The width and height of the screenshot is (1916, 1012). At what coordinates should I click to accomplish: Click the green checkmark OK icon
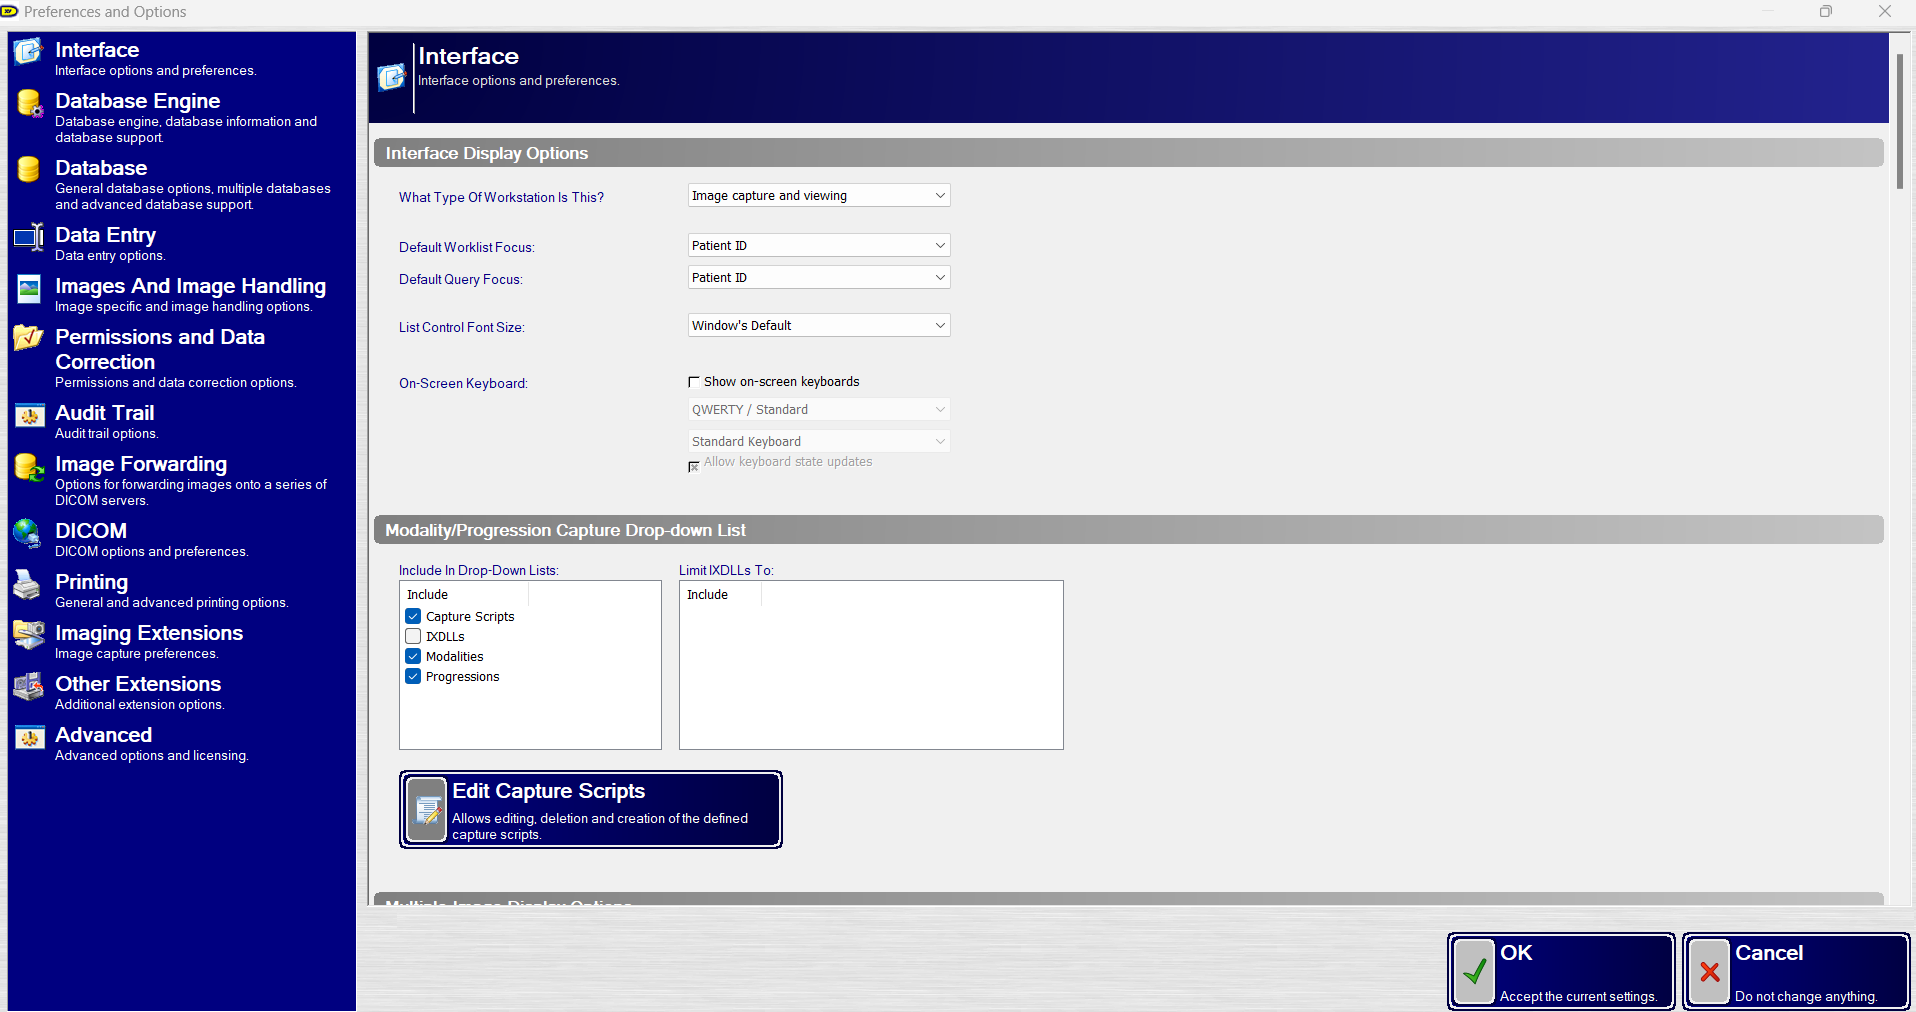point(1474,971)
